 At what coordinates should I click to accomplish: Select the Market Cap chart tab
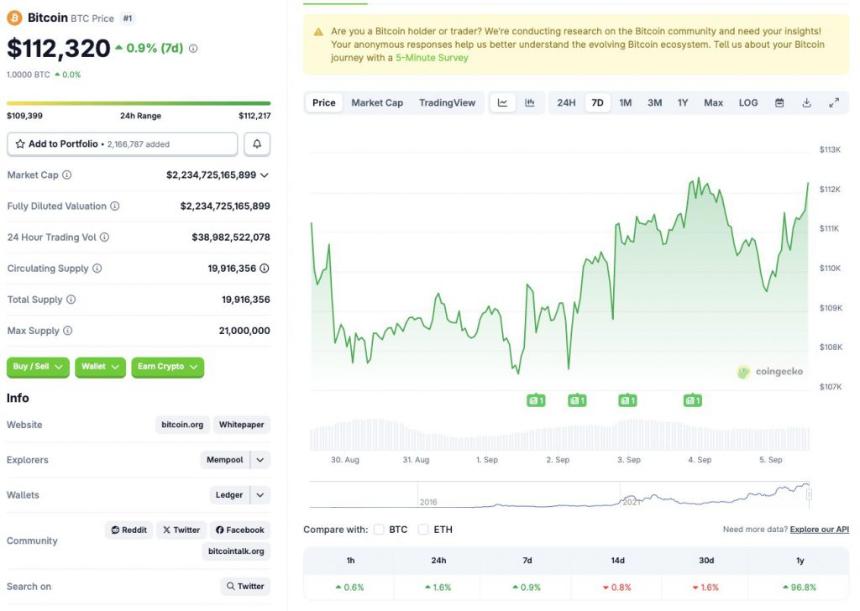pos(377,103)
